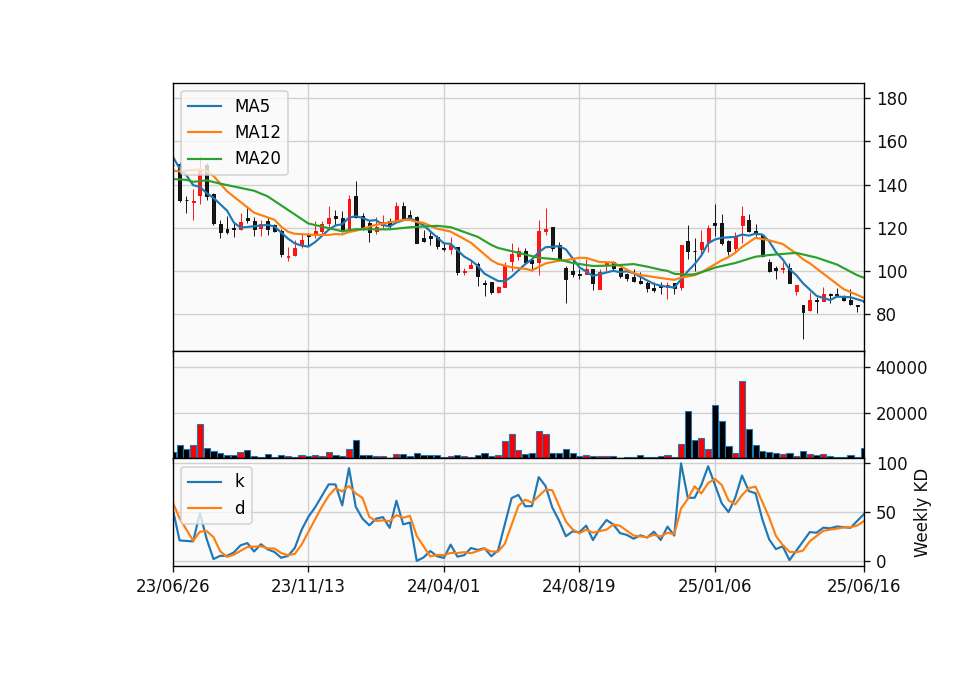Image resolution: width=960 pixels, height=690 pixels.
Task: Click the 20000 volume axis label
Action: [902, 414]
